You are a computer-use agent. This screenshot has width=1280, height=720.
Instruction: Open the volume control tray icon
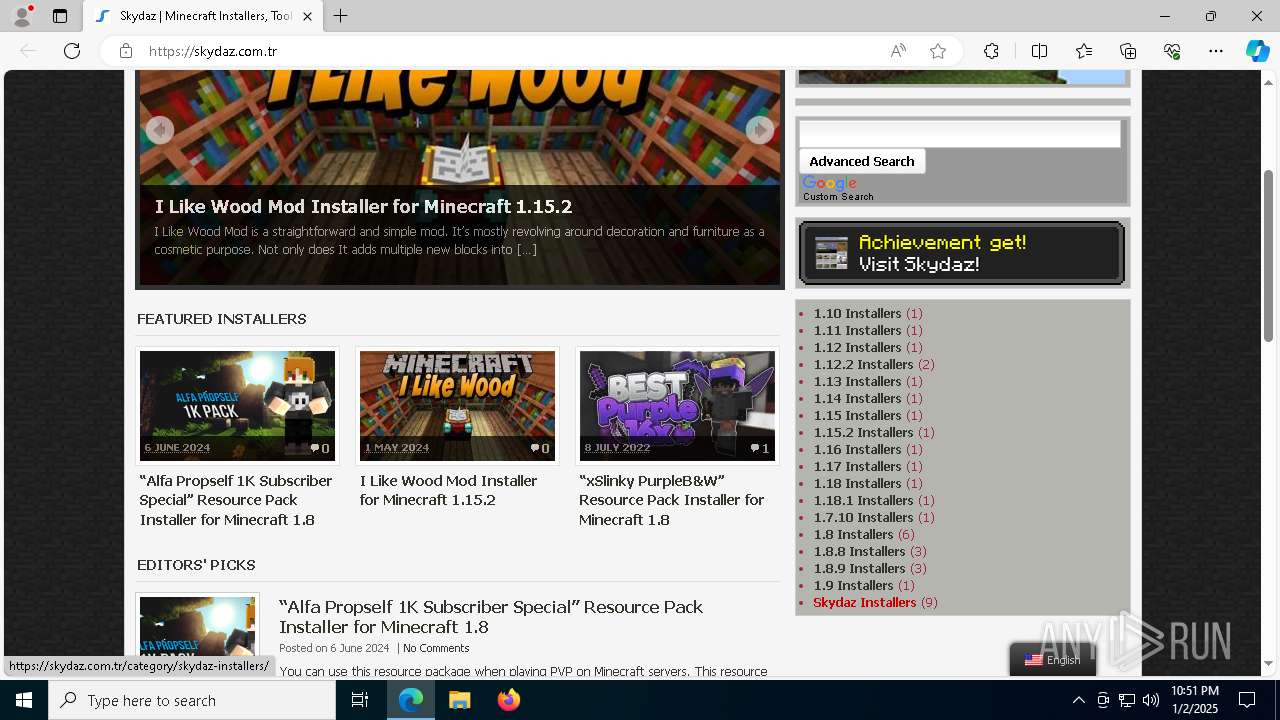click(x=1150, y=700)
